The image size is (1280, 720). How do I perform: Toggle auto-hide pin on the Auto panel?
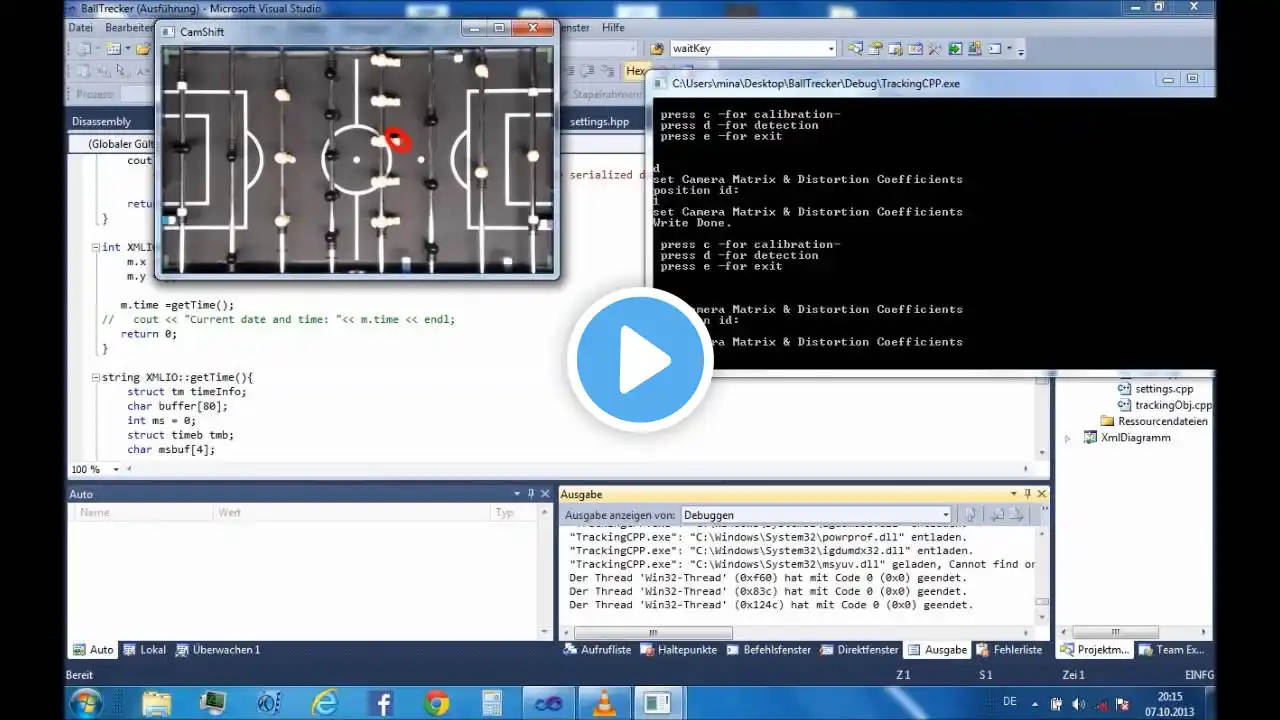point(531,494)
